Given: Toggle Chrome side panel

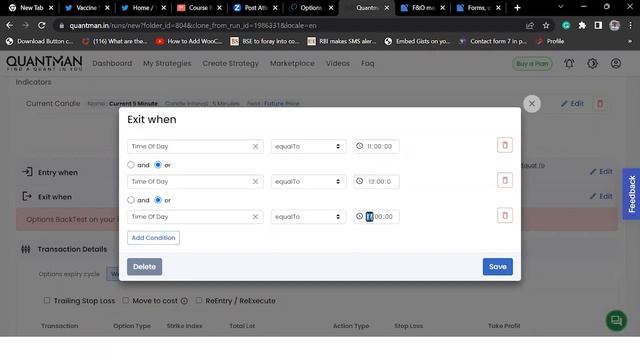Looking at the screenshot, I should tap(598, 25).
